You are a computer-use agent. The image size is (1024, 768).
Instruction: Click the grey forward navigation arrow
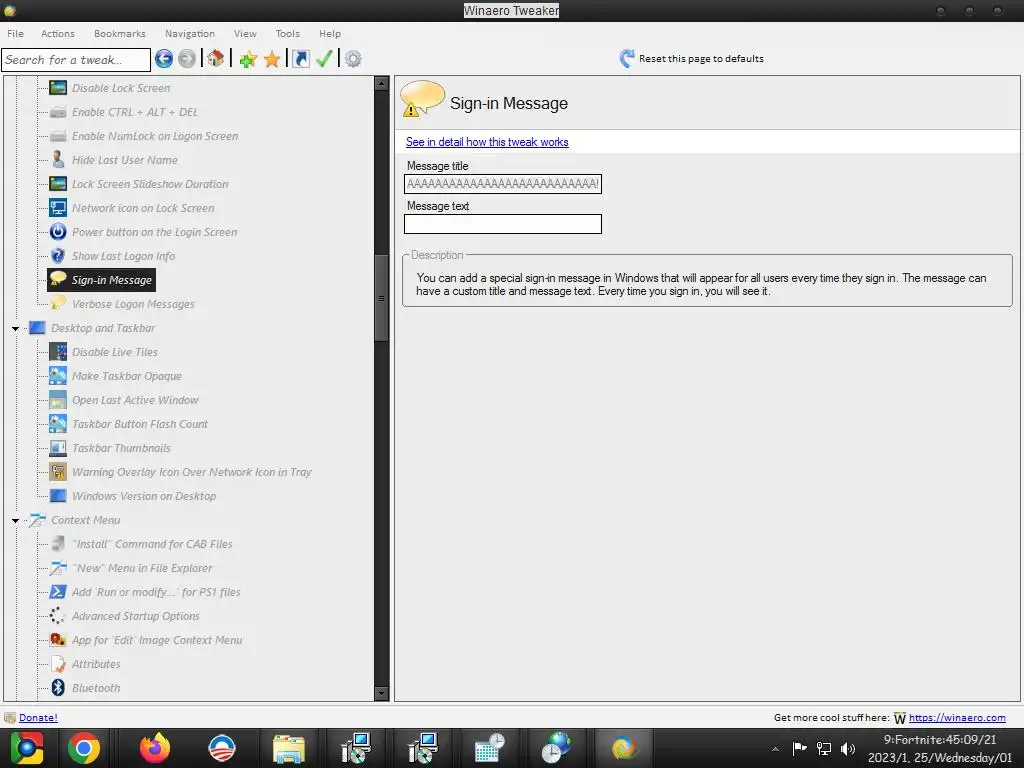pyautogui.click(x=187, y=59)
